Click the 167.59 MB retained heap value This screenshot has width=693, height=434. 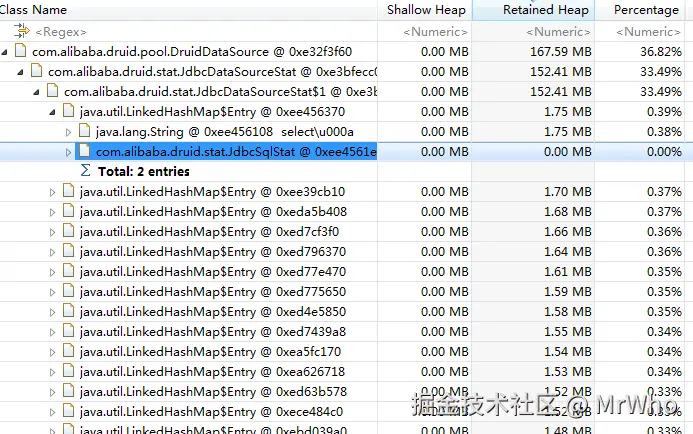(560, 52)
